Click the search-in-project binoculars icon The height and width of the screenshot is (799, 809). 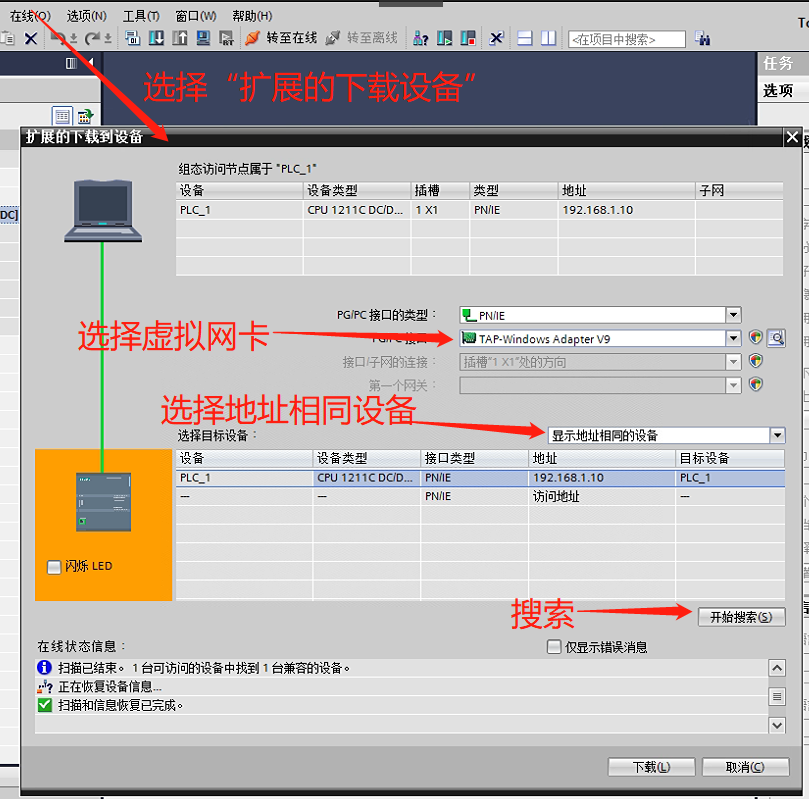click(x=703, y=39)
